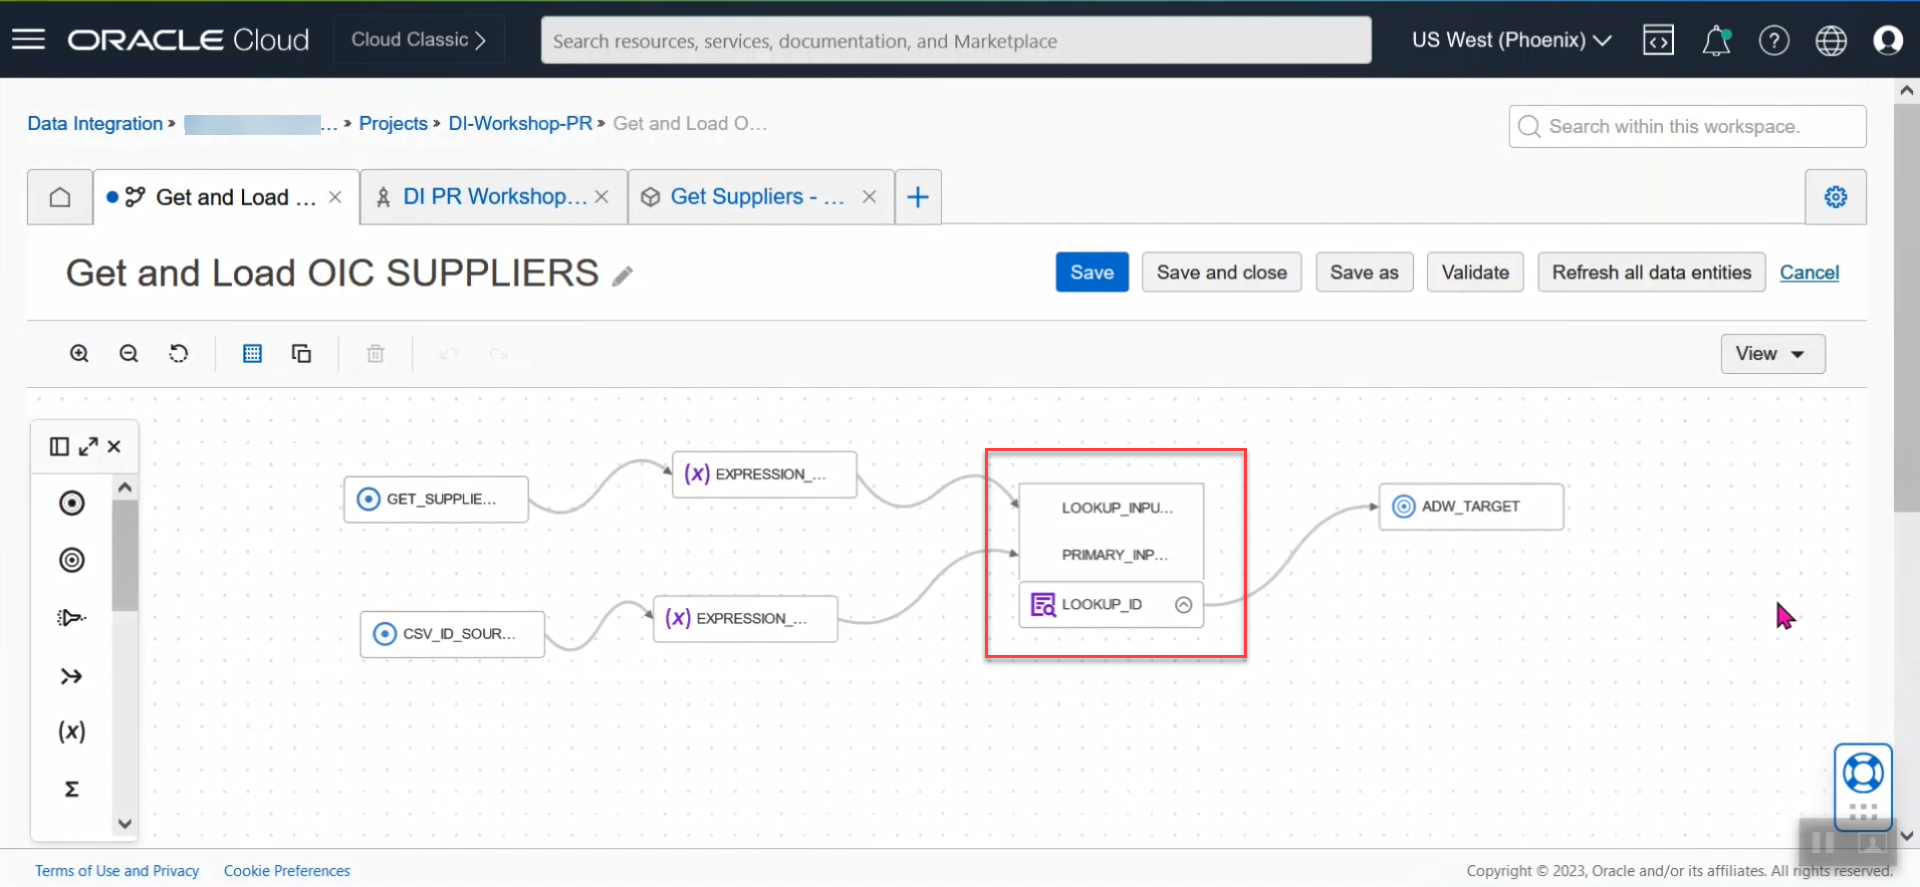This screenshot has width=1920, height=887.
Task: Expand the operators panel to fullscreen
Action: [89, 447]
